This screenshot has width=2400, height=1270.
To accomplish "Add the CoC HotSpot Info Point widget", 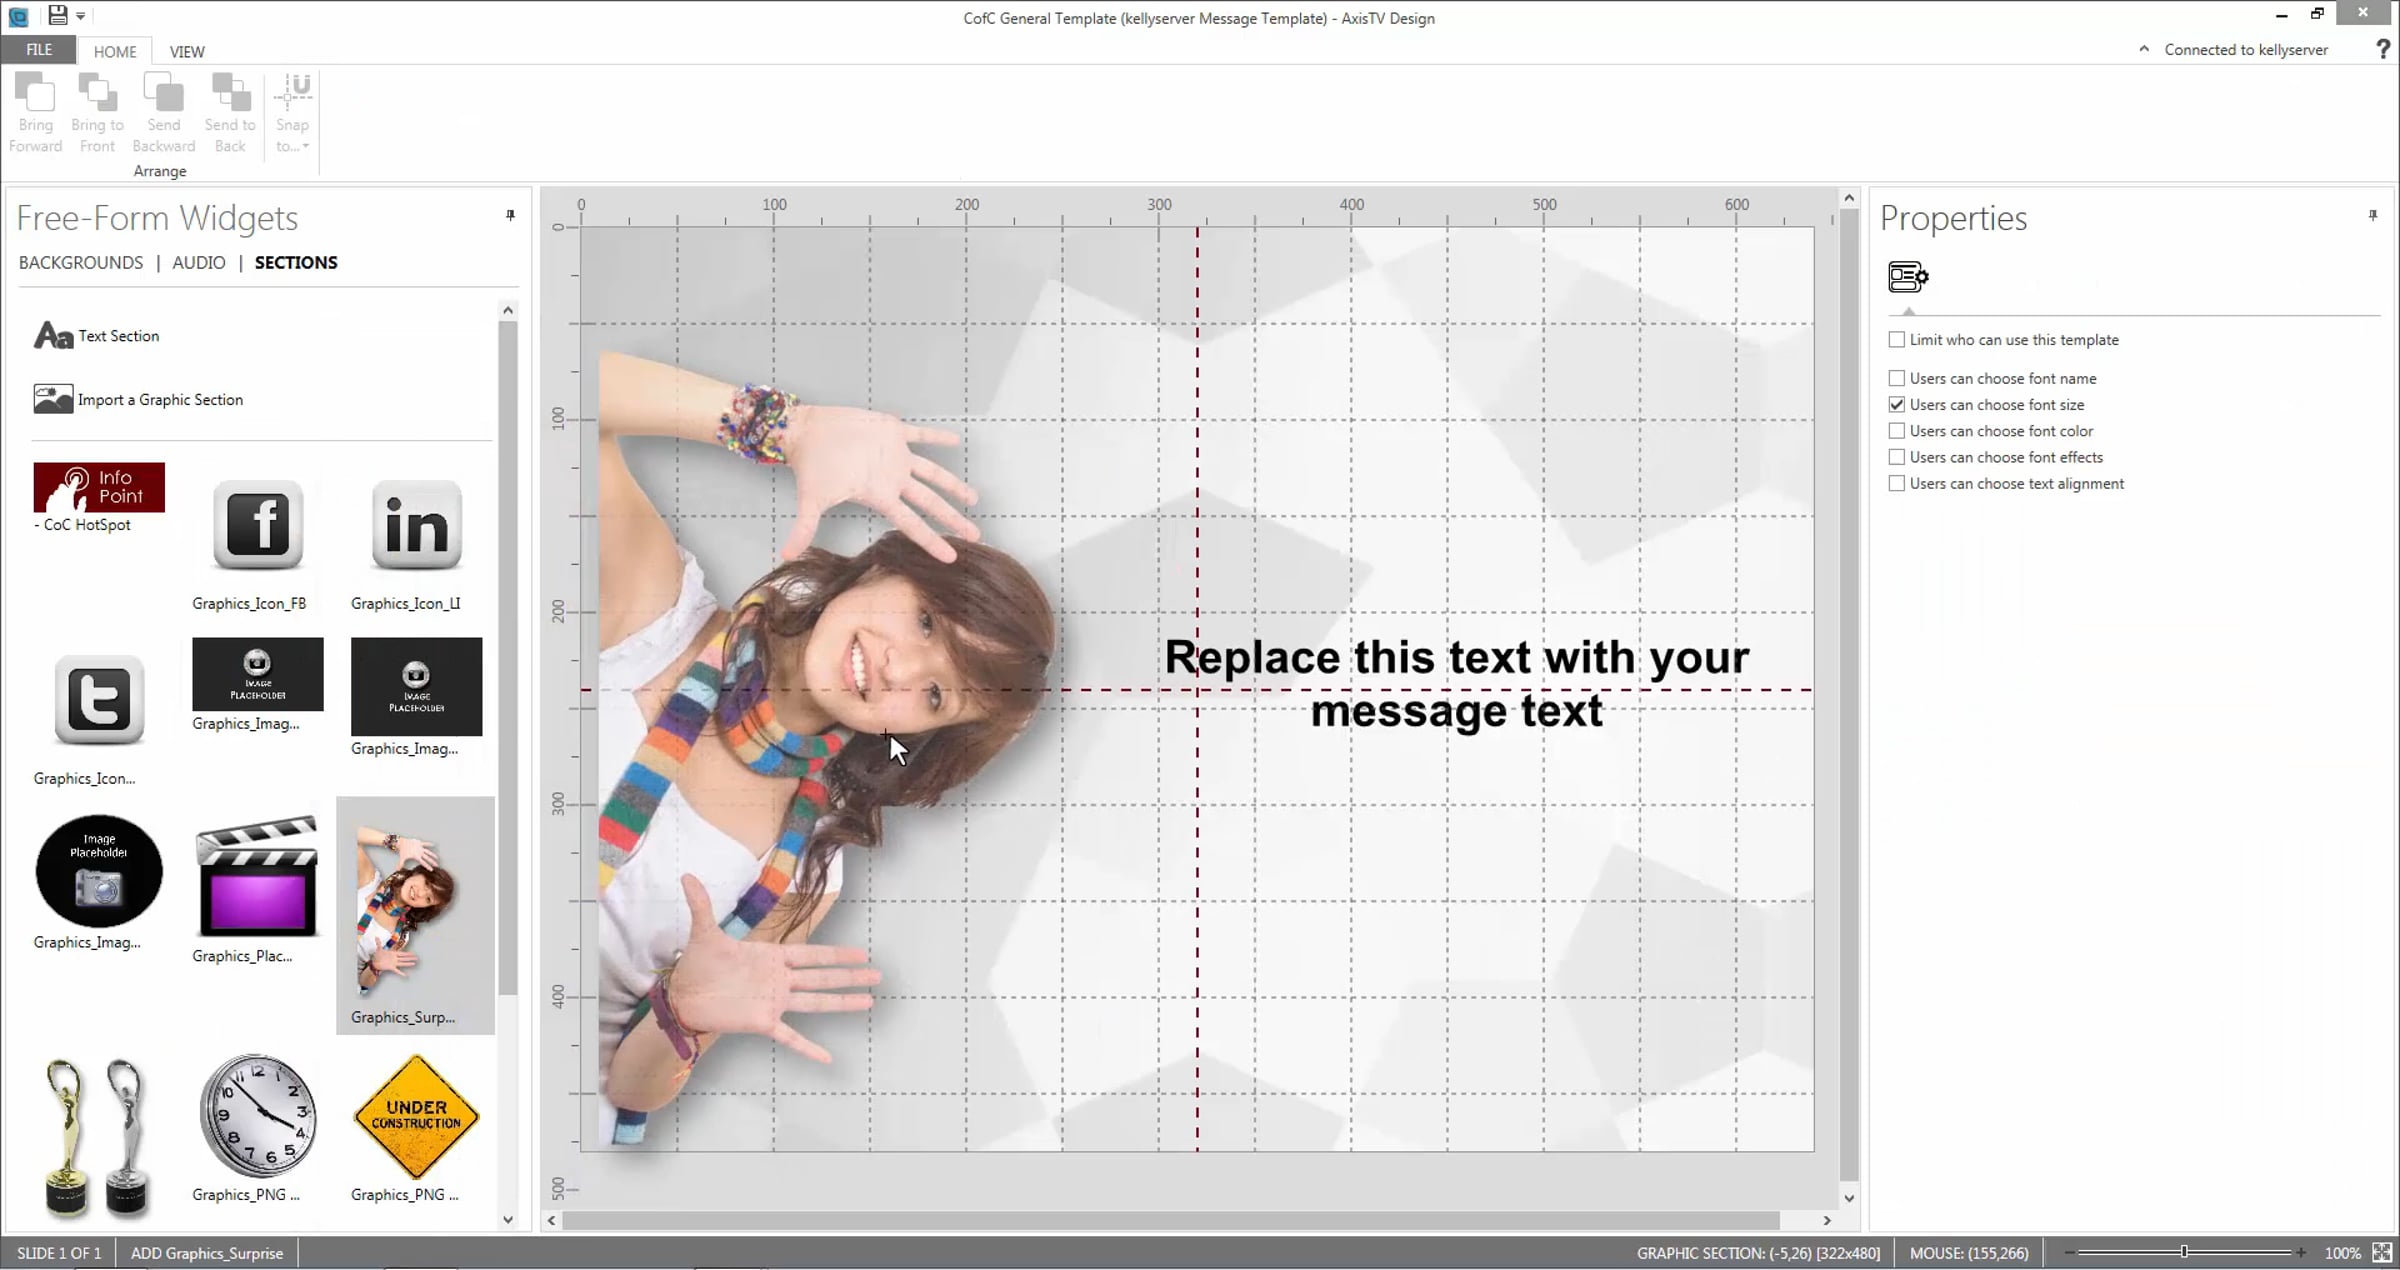I will pos(99,487).
